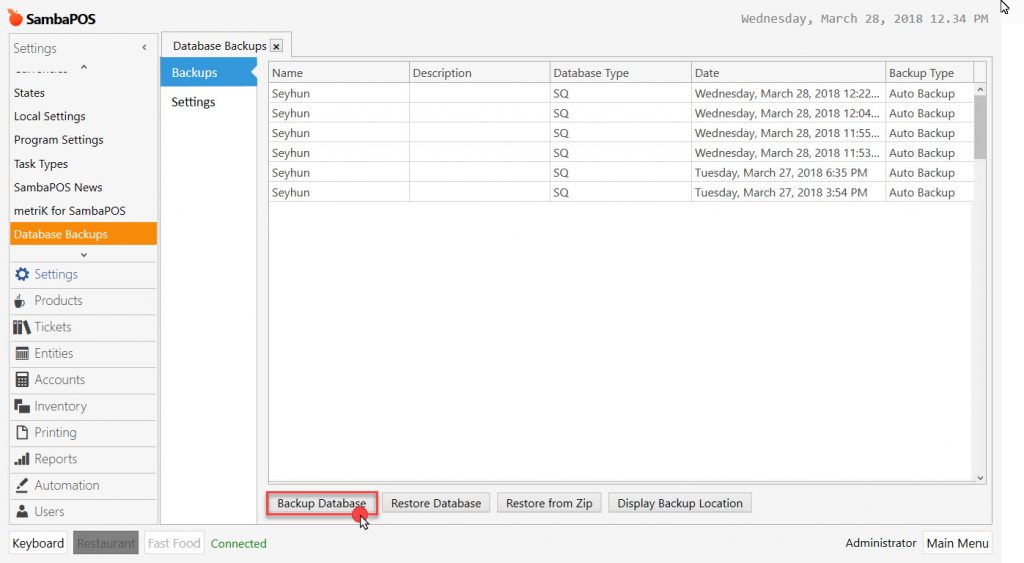1024x563 pixels.
Task: Select backup dated March 28, 2018 11:53
Action: 620,153
